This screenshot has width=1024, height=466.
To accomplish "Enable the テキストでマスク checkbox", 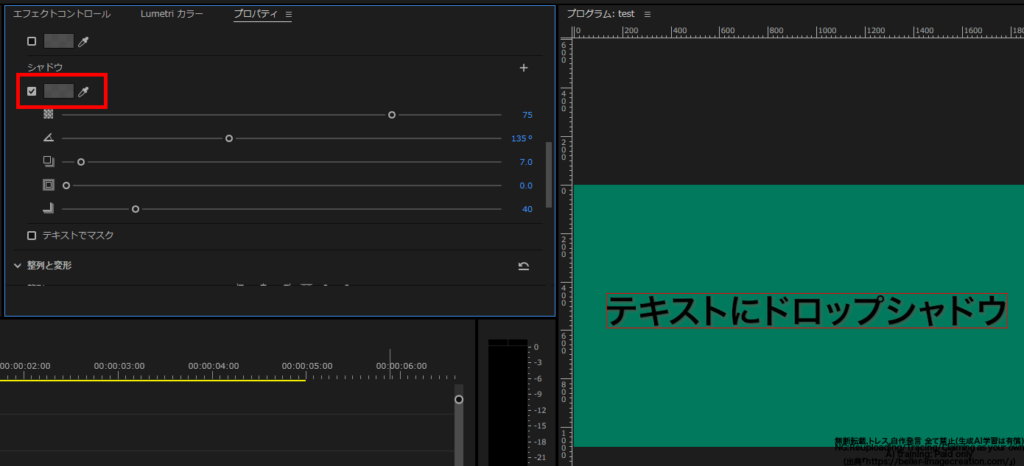I will [31, 236].
